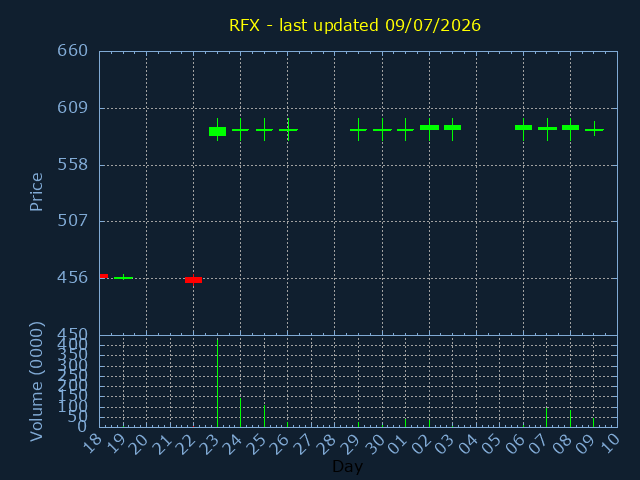
Task: Click the small green candlestick on day 19
Action: click(x=123, y=278)
